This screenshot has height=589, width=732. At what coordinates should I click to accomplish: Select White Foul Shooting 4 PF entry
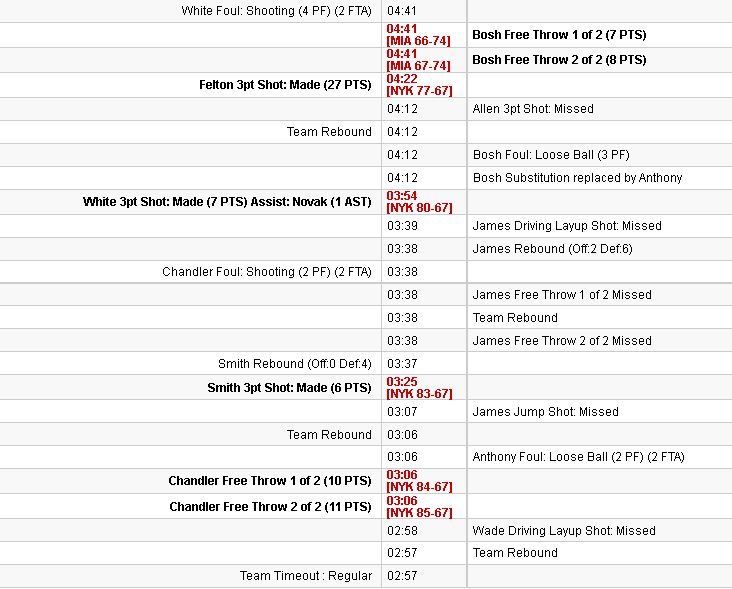[x=276, y=11]
